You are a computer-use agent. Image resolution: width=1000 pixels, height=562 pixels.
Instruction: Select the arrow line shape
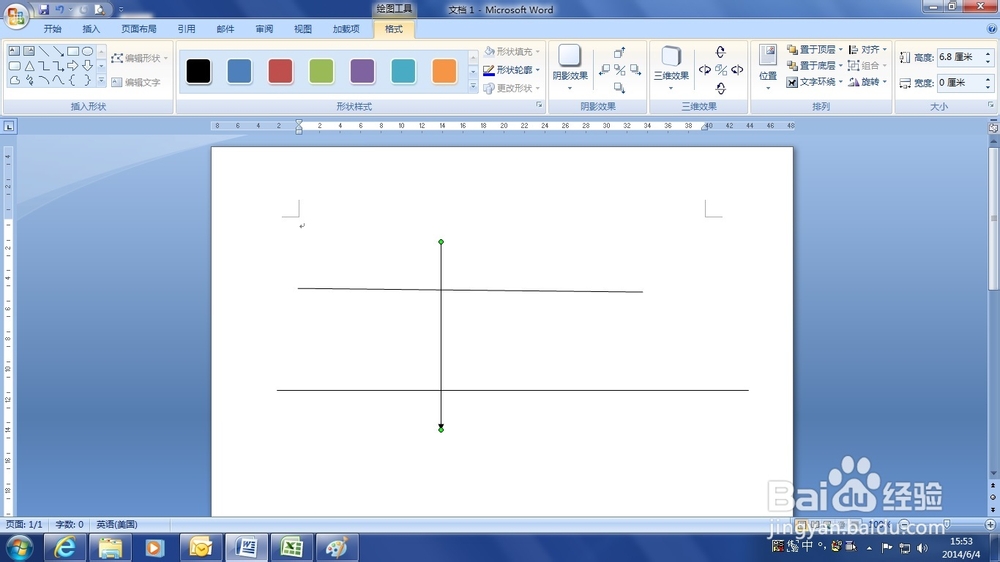[x=58, y=51]
